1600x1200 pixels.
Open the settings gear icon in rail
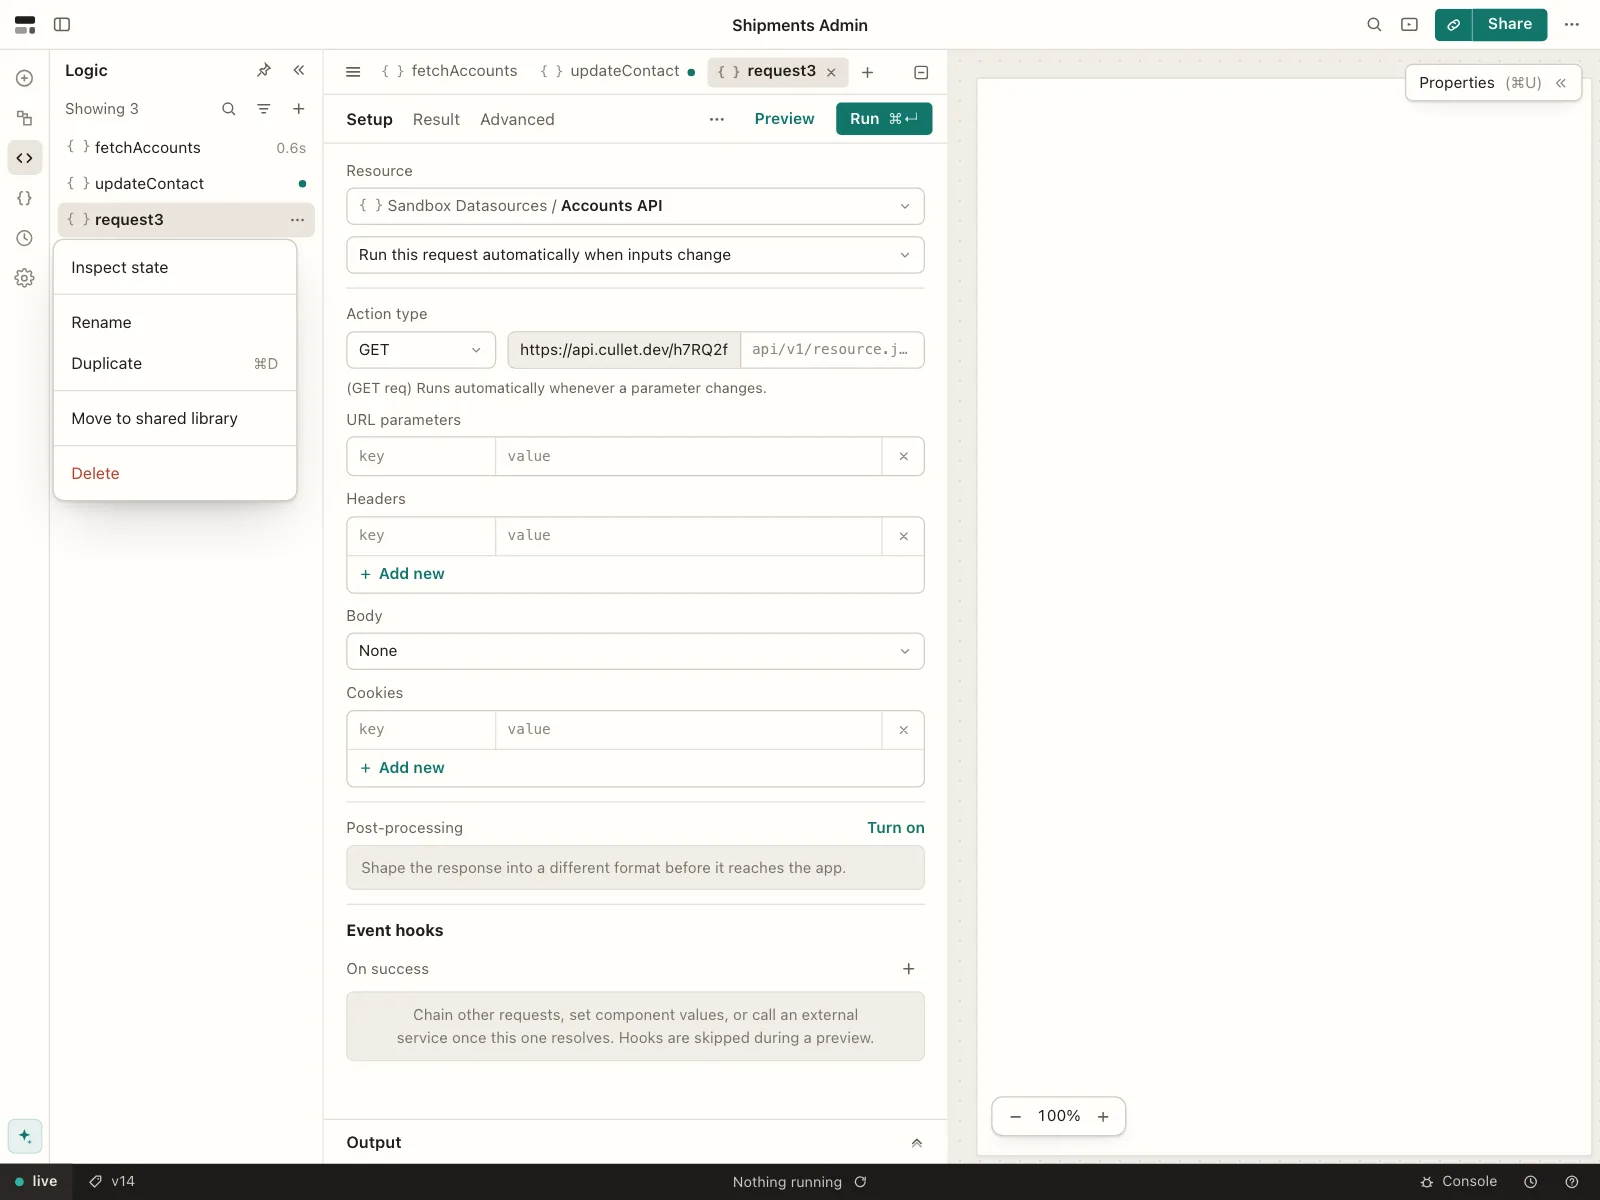click(x=25, y=278)
